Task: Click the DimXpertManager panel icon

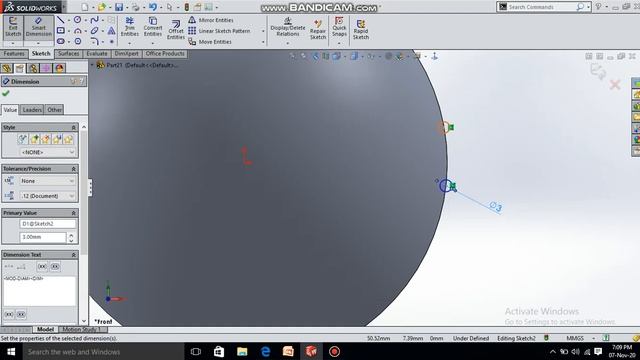Action: [46, 68]
